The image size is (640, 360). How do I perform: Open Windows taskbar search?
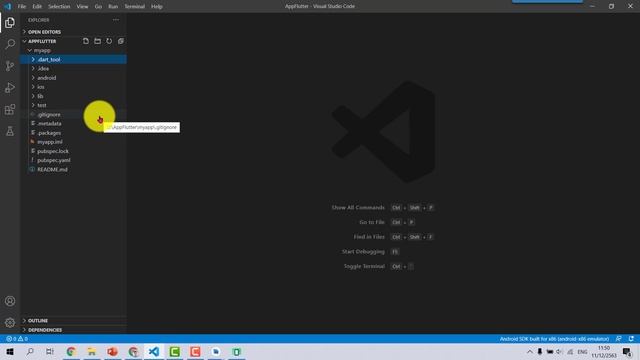click(x=30, y=351)
